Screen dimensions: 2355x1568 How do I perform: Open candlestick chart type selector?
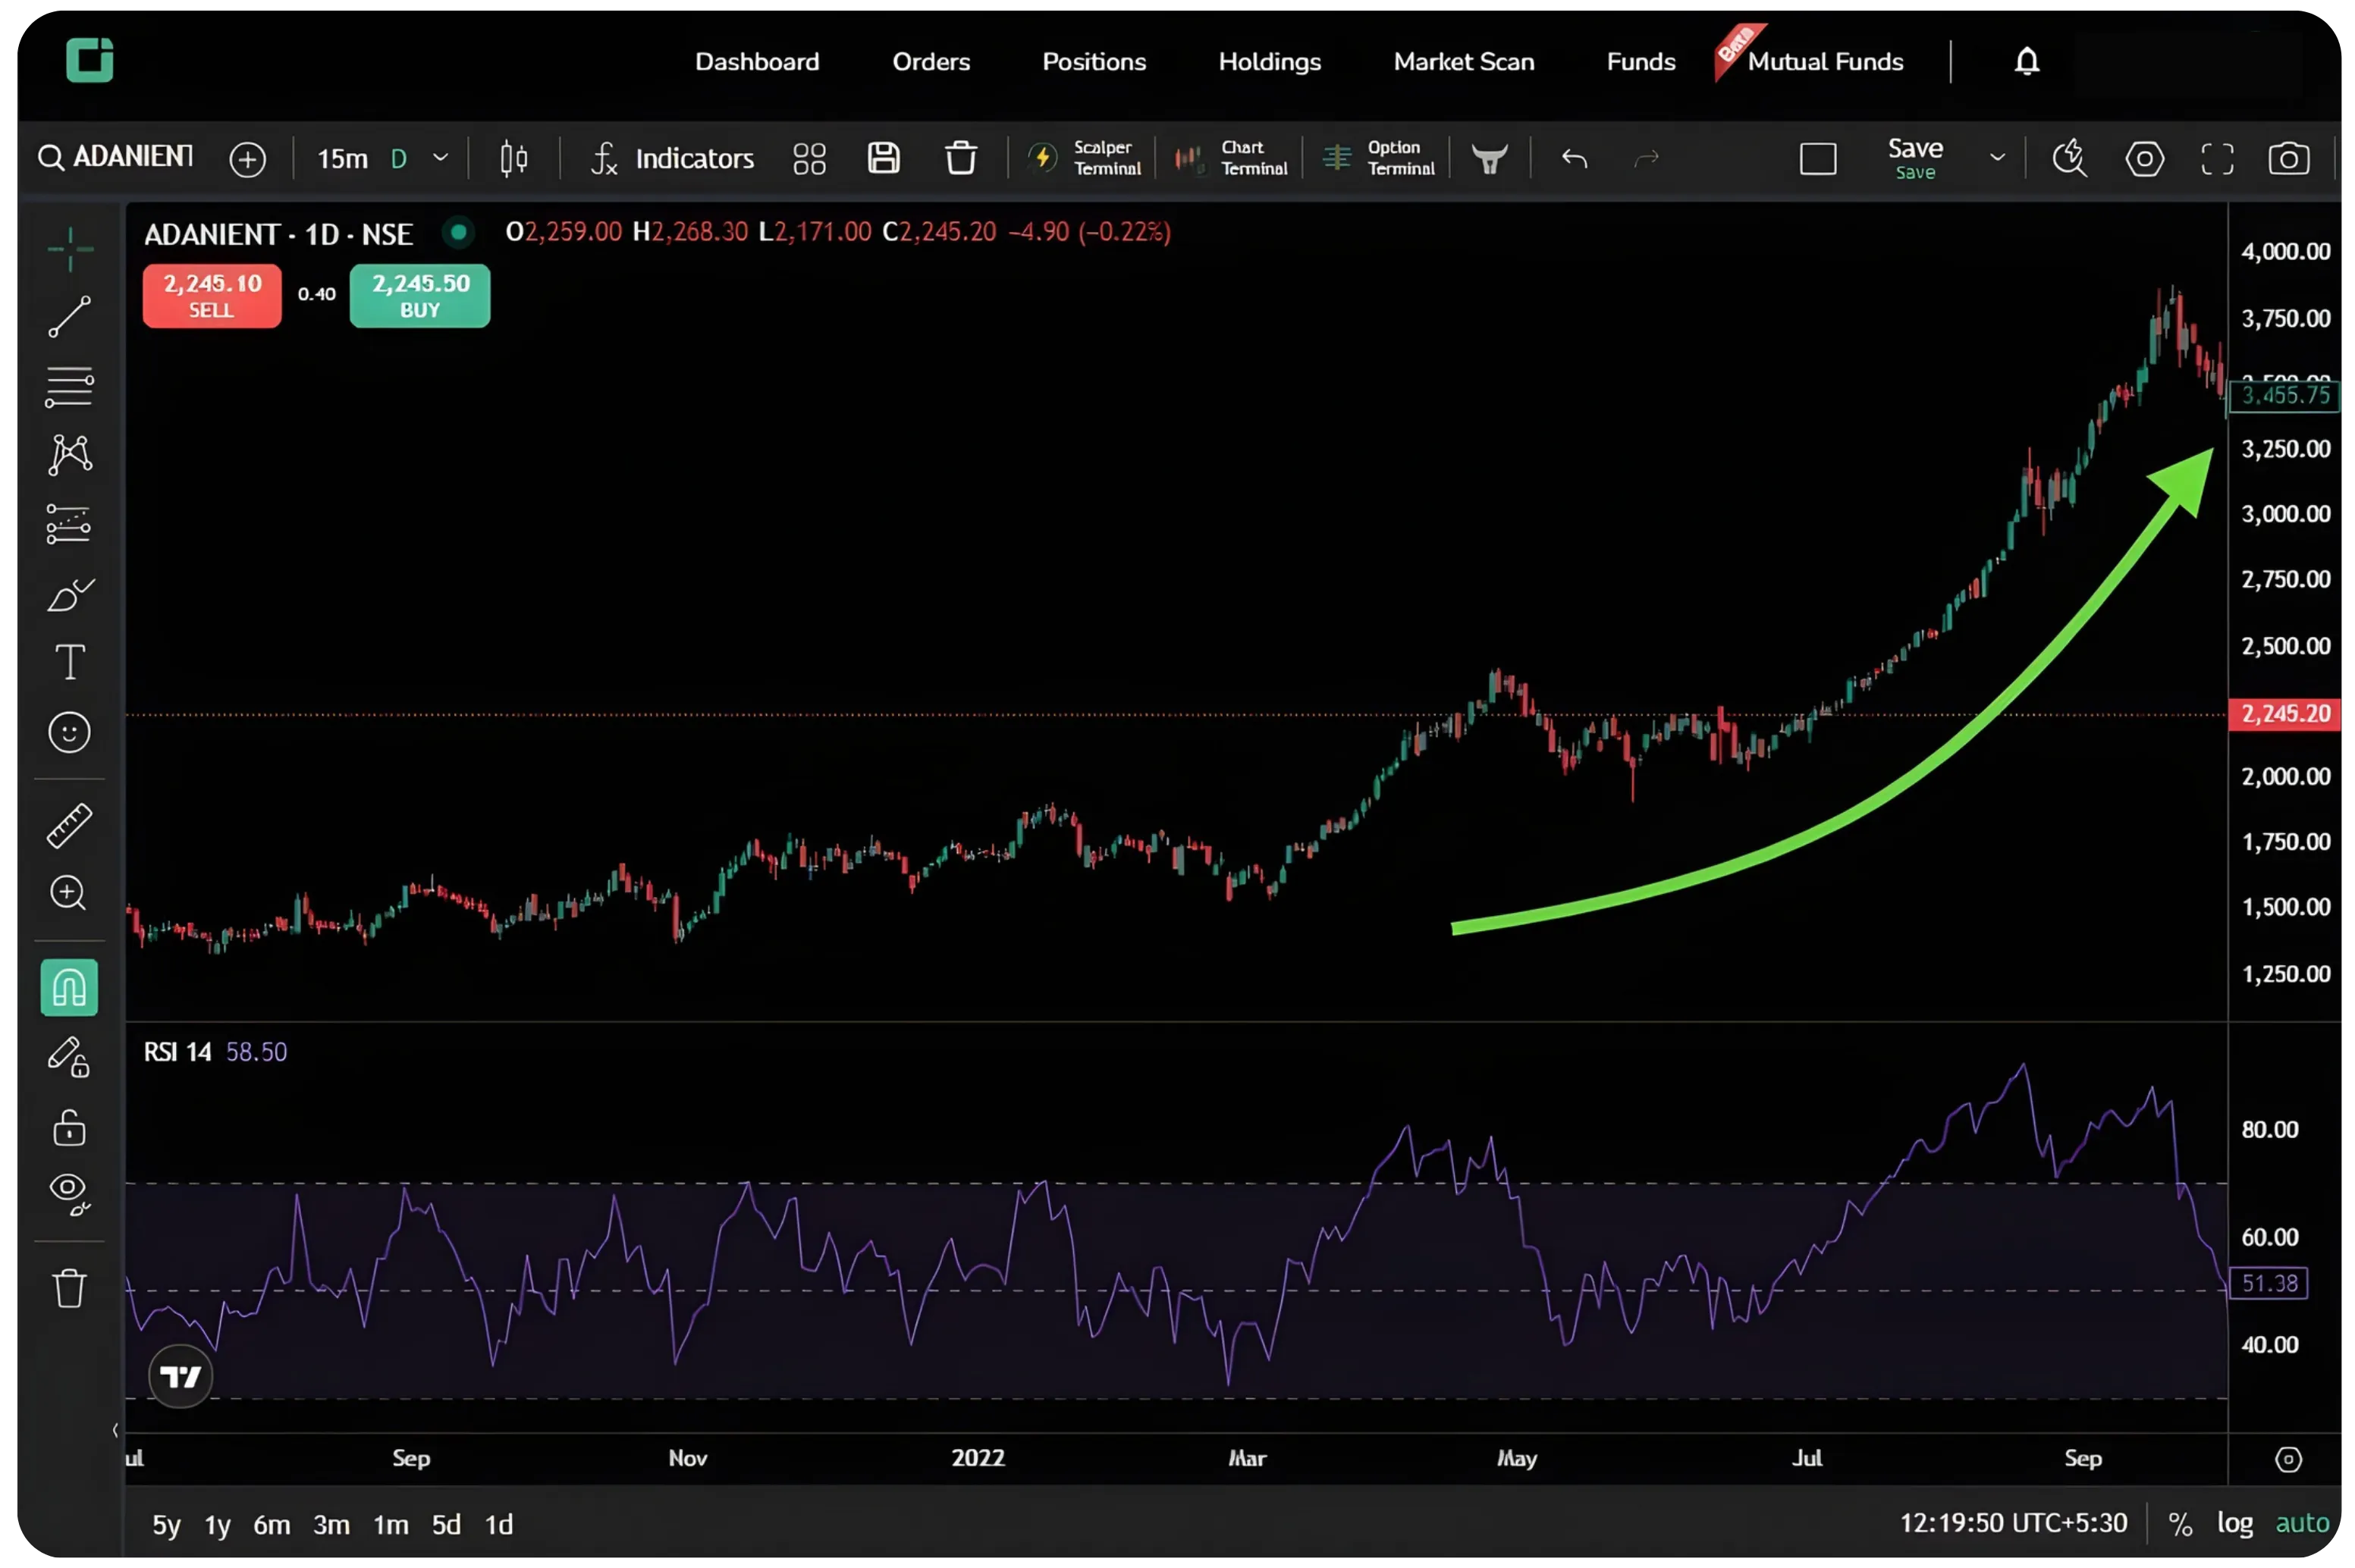click(513, 157)
